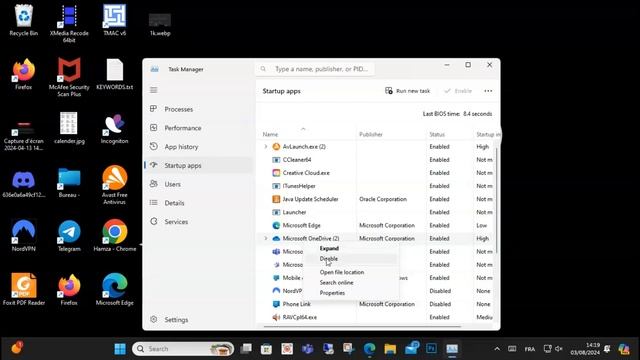Select calender.jpg on the desktop
This screenshot has width=640, height=360.
coord(69,128)
